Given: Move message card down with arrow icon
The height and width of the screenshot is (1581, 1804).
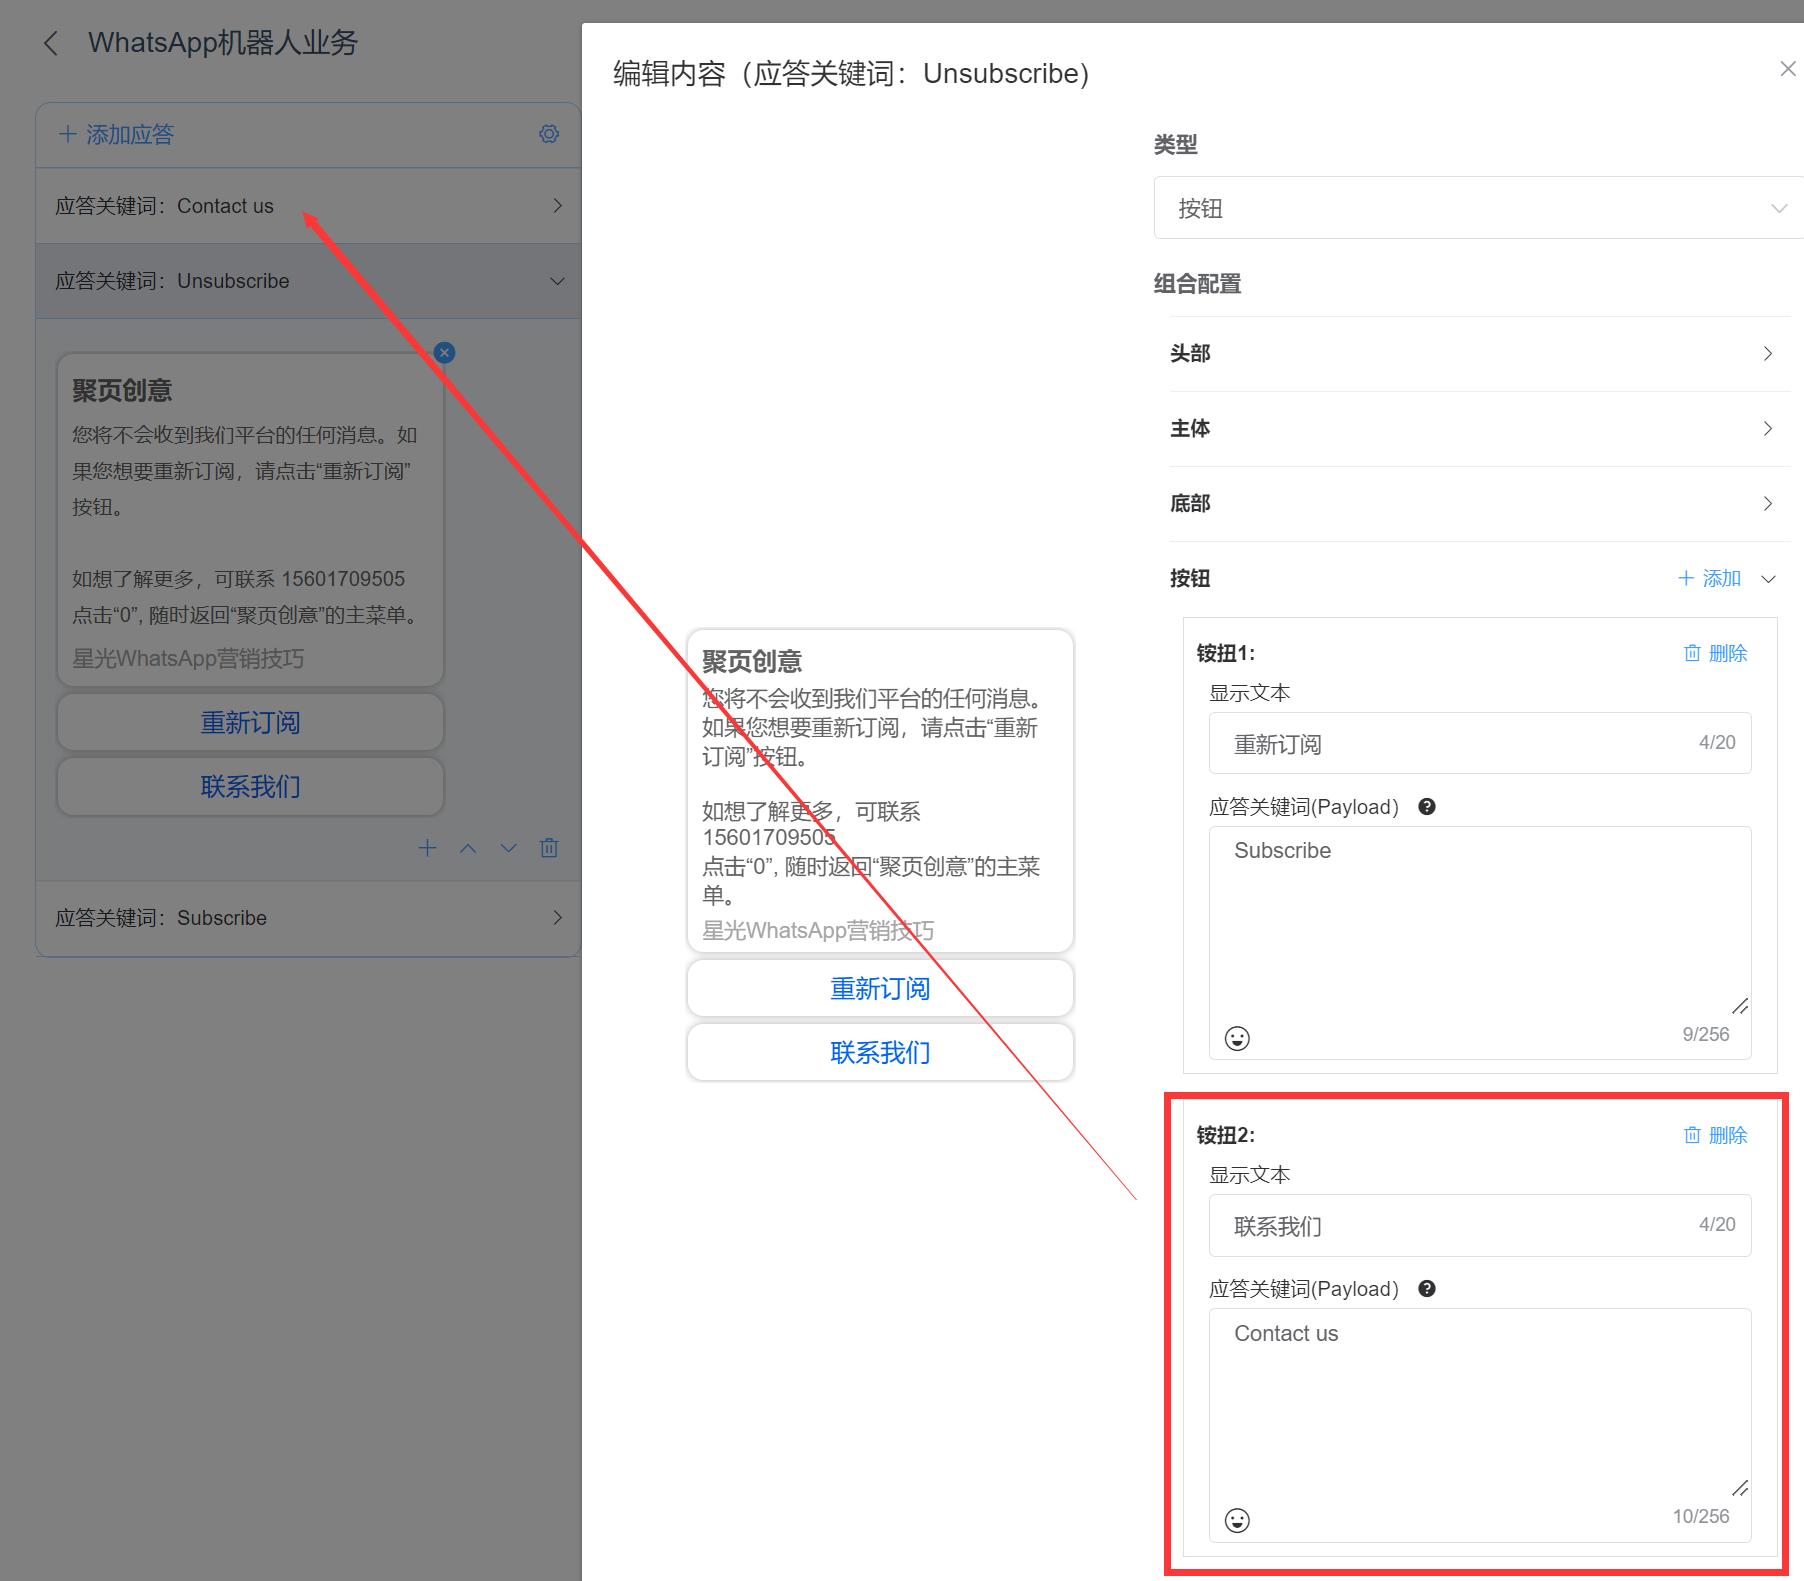Looking at the screenshot, I should coord(509,848).
